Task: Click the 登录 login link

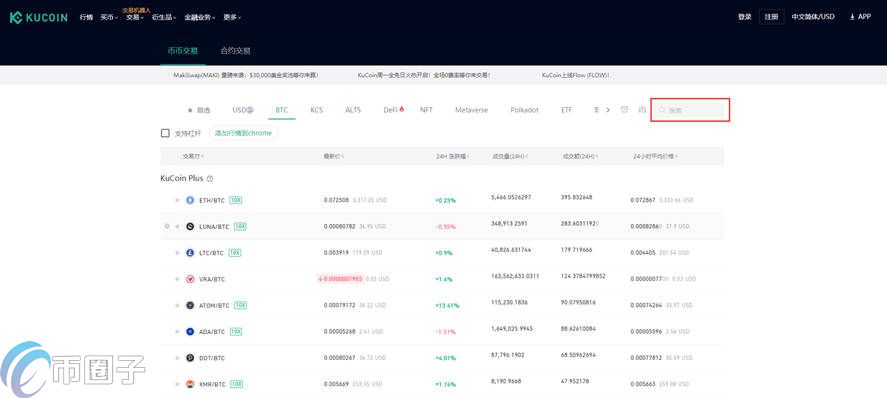Action: pos(744,17)
